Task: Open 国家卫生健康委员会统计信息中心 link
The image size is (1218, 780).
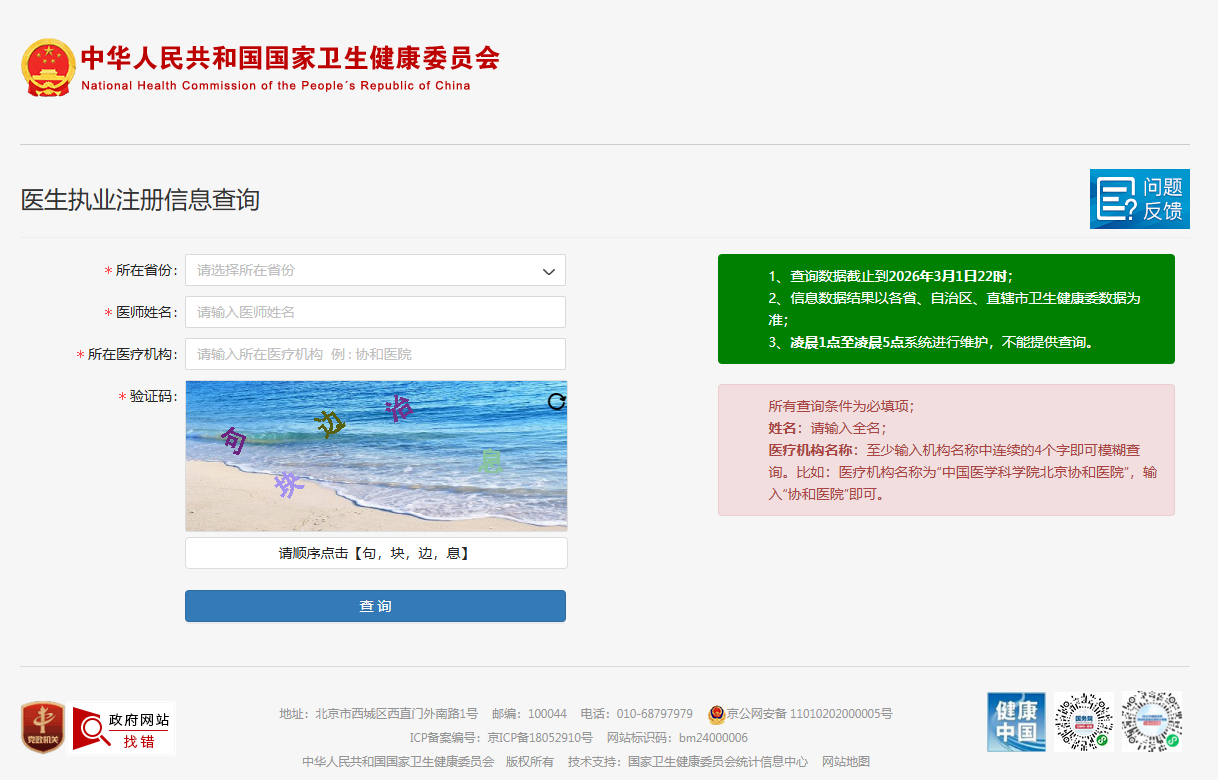Action: tap(717, 762)
